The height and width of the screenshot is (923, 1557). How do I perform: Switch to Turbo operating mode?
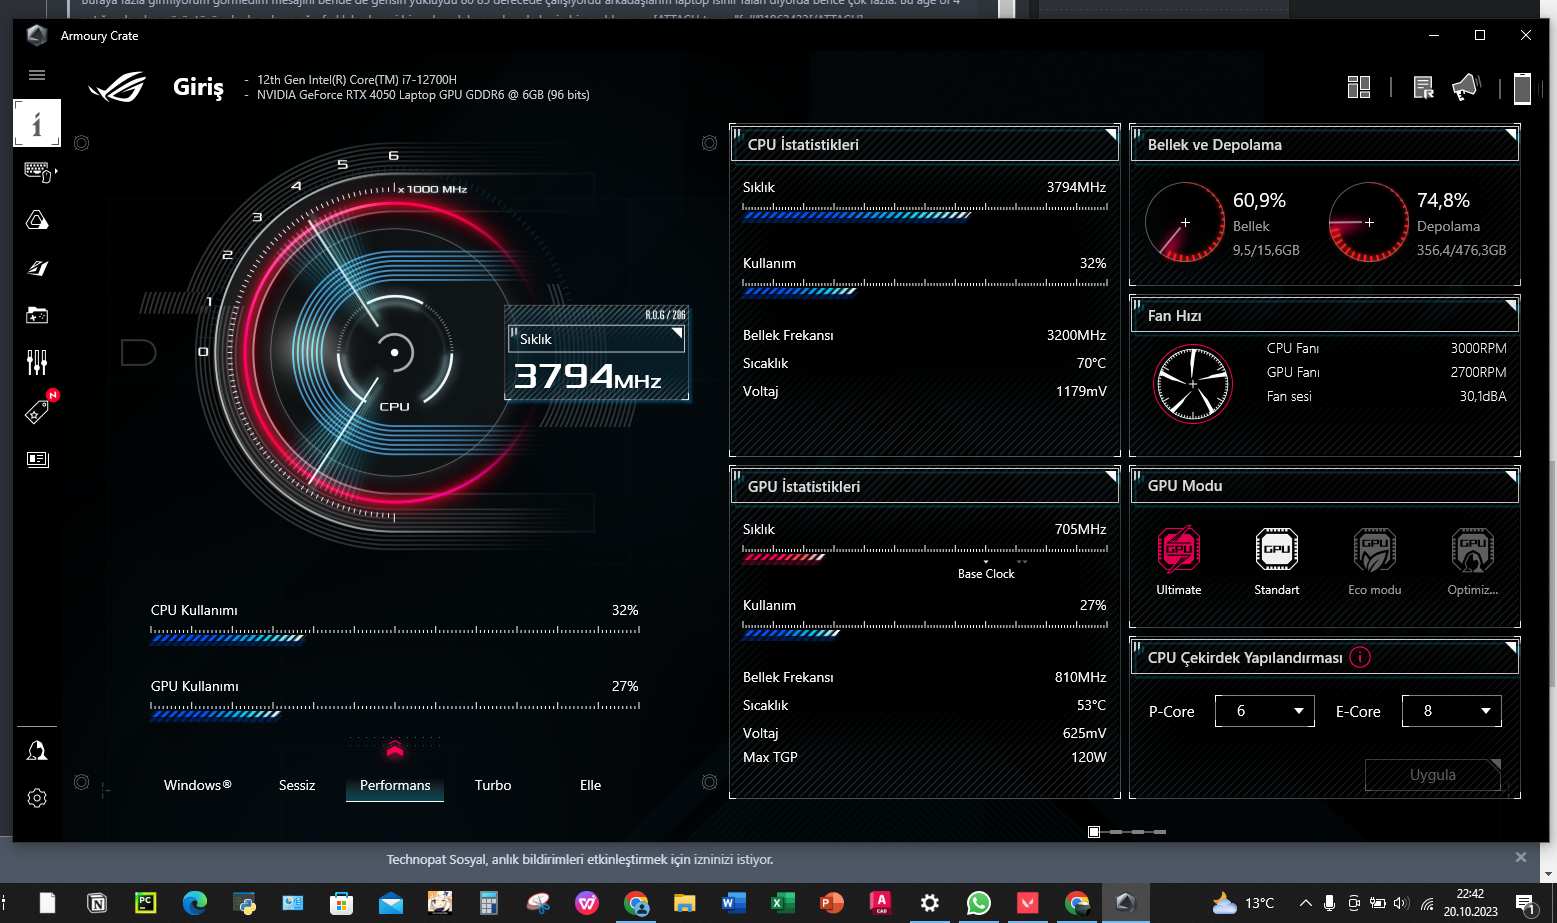pos(493,785)
